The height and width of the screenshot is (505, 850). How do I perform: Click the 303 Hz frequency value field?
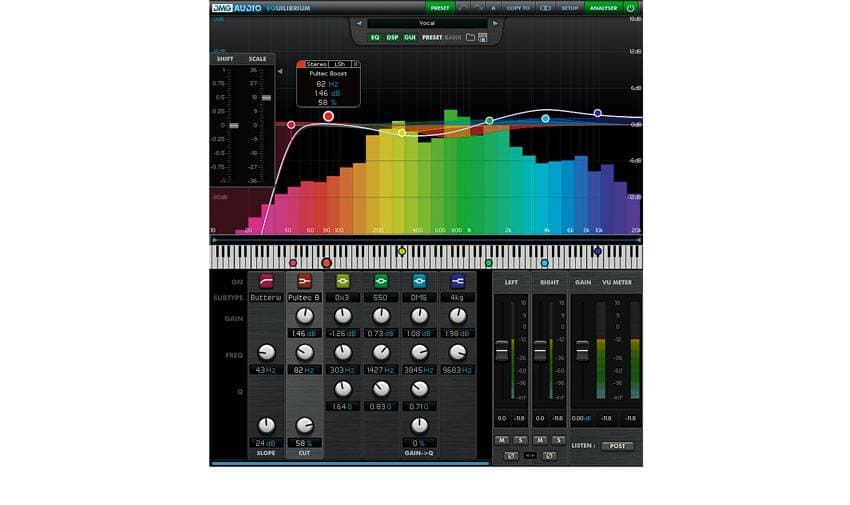[343, 370]
